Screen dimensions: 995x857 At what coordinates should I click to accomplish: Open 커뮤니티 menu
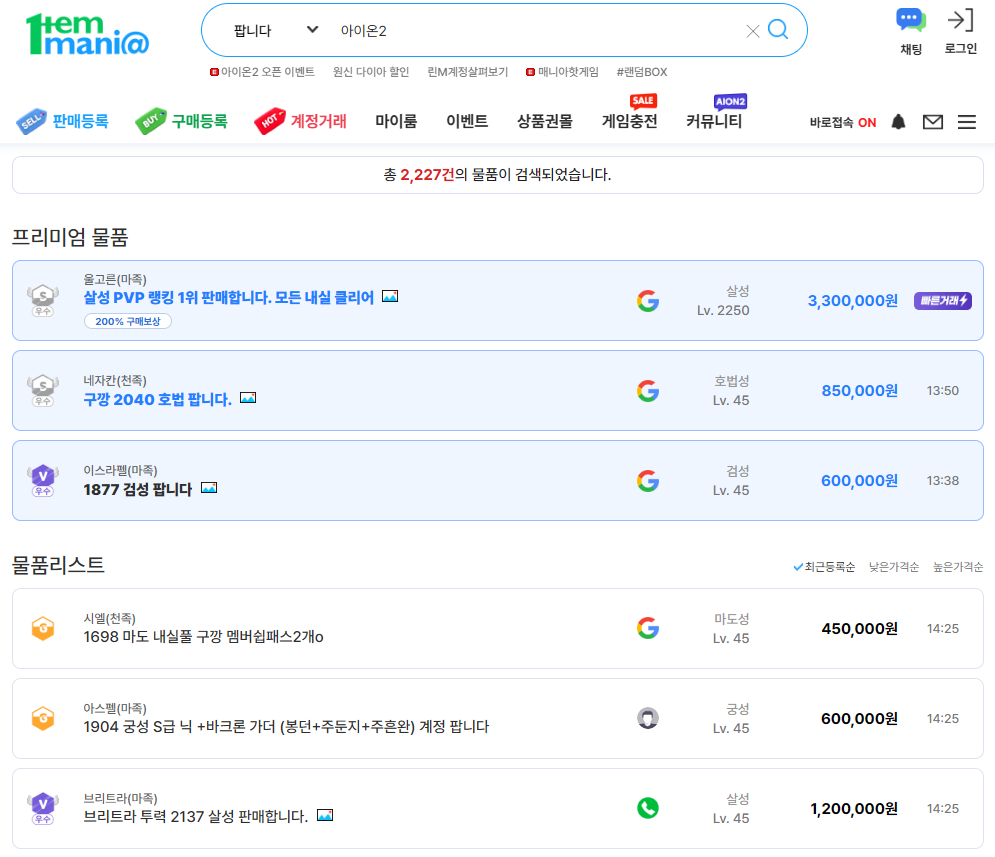tap(714, 121)
